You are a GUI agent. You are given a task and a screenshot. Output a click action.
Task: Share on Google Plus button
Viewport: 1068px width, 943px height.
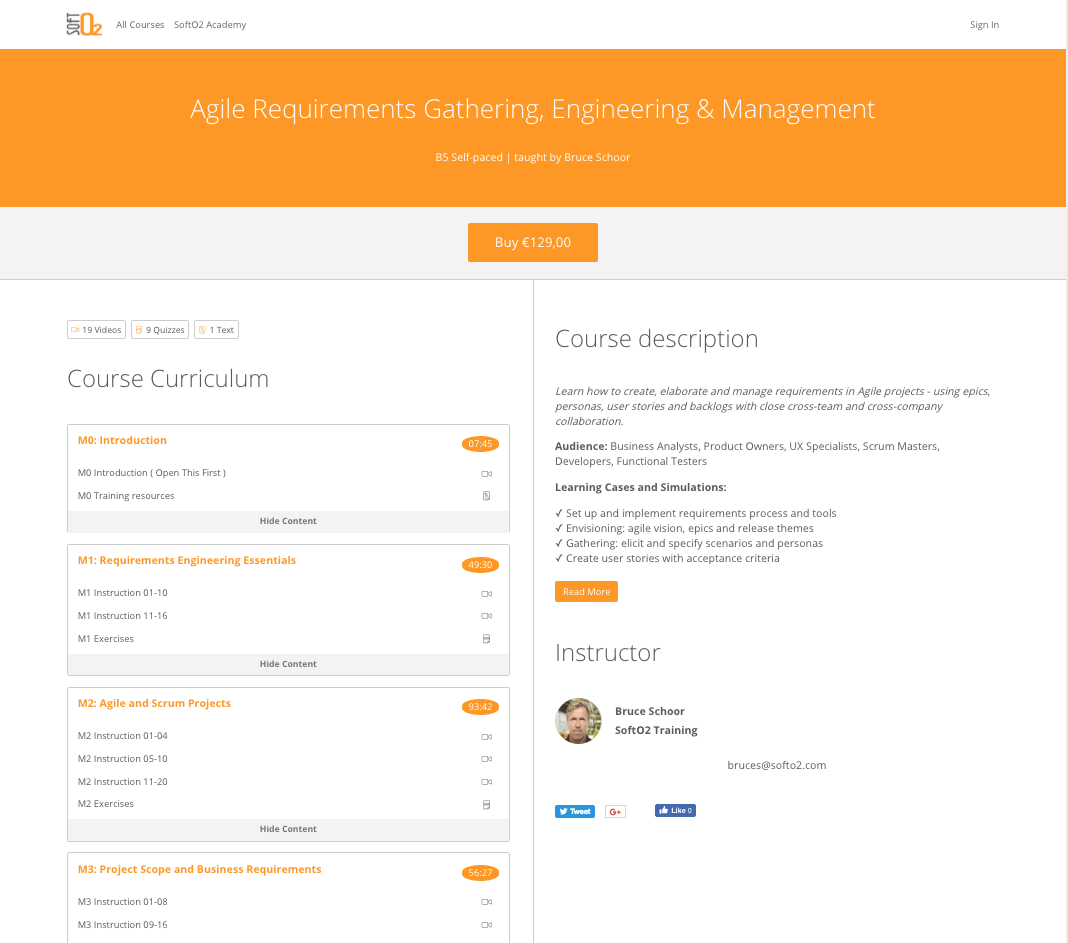[x=615, y=811]
